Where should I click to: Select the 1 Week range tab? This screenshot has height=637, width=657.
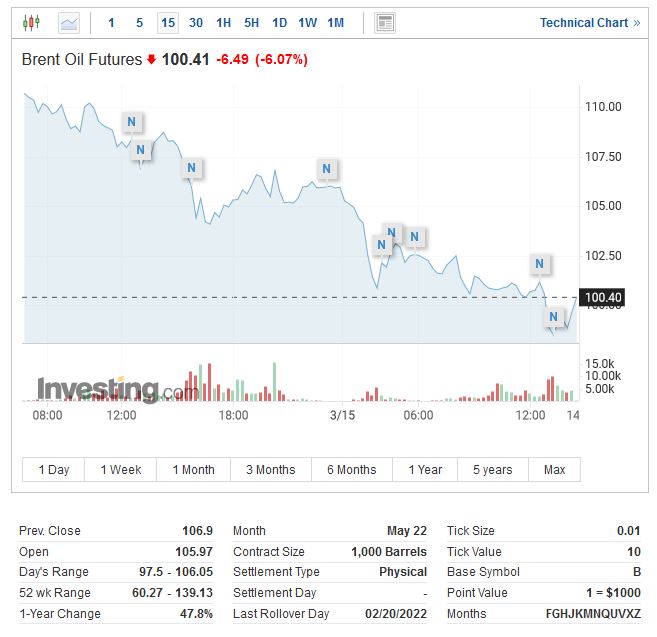[120, 470]
